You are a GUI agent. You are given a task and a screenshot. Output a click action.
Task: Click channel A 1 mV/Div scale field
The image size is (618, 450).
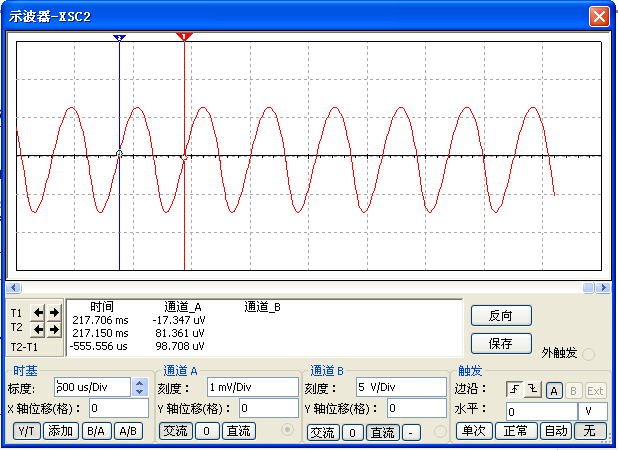252,387
